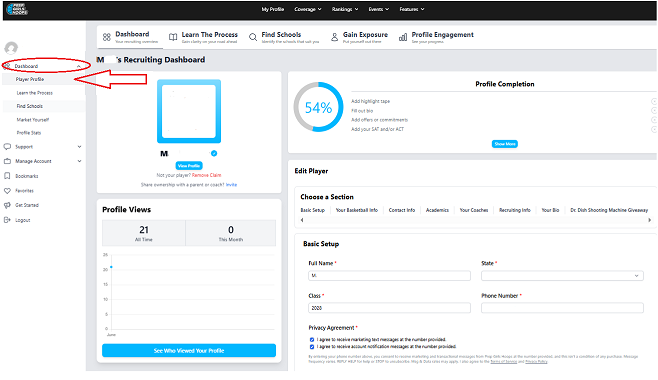This screenshot has height=380, width=658.
Task: Click the circle icon beside Add highlight tape
Action: click(654, 102)
